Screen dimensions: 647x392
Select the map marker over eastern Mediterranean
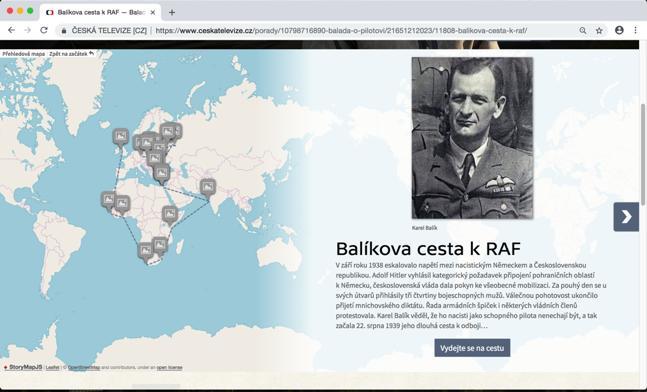(161, 174)
